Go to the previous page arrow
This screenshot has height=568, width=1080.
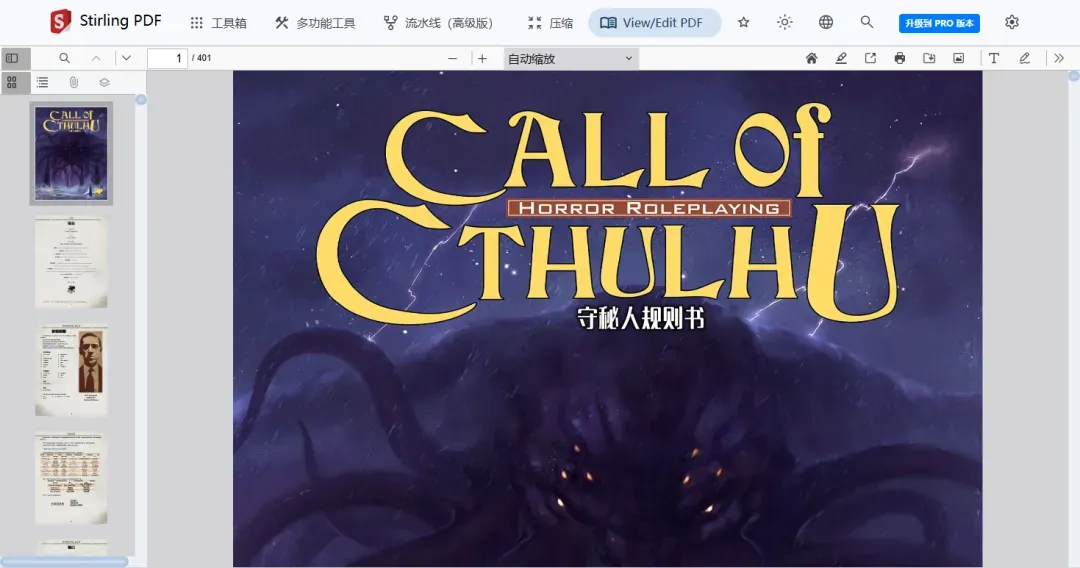[96, 59]
